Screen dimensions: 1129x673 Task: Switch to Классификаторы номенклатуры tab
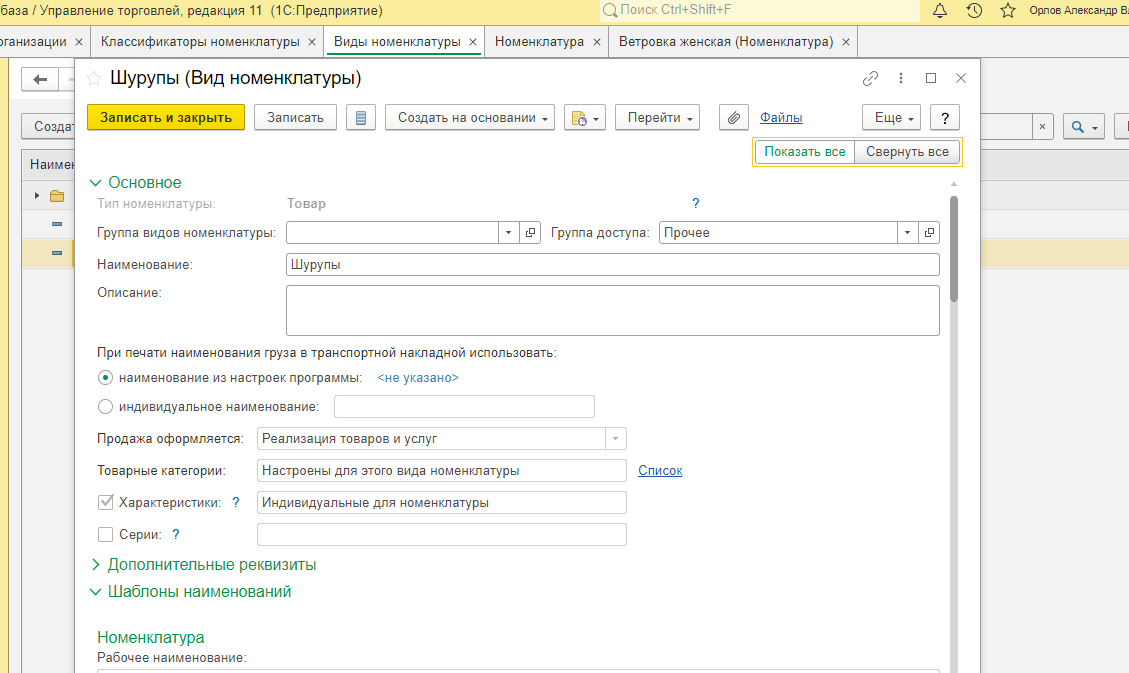point(200,42)
